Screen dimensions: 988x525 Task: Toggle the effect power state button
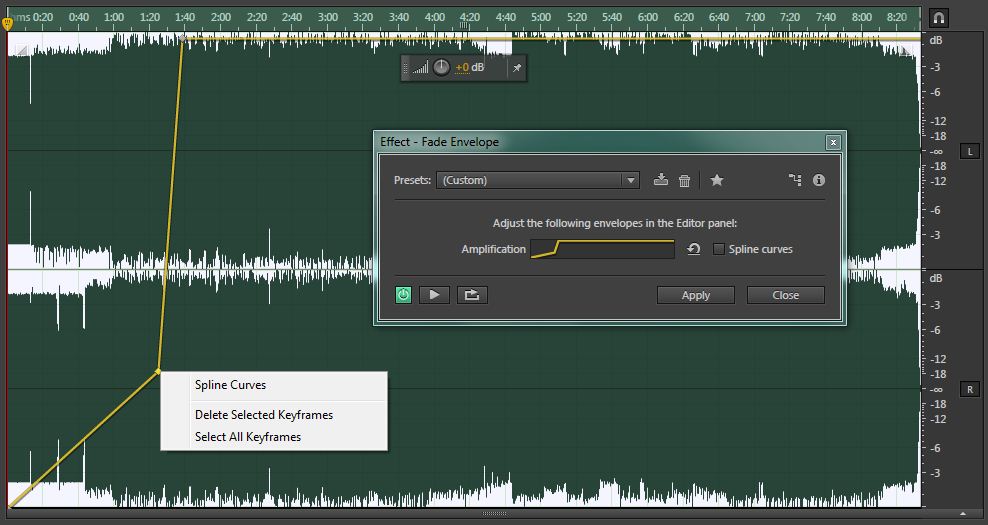(404, 295)
